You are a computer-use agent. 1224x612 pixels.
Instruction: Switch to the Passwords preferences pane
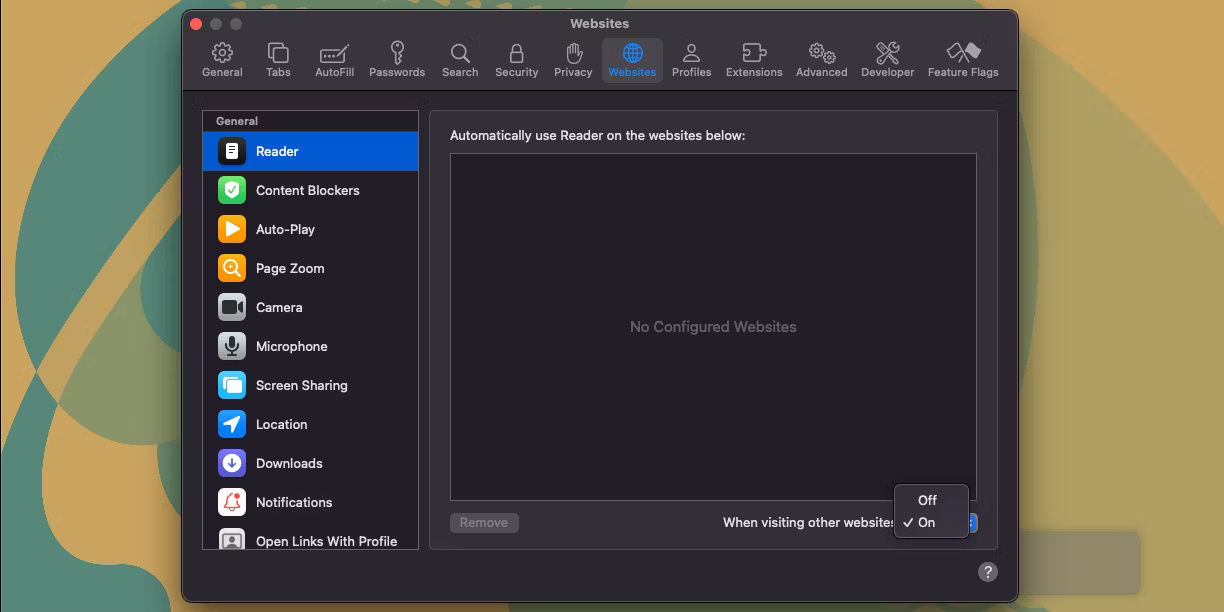(x=397, y=57)
